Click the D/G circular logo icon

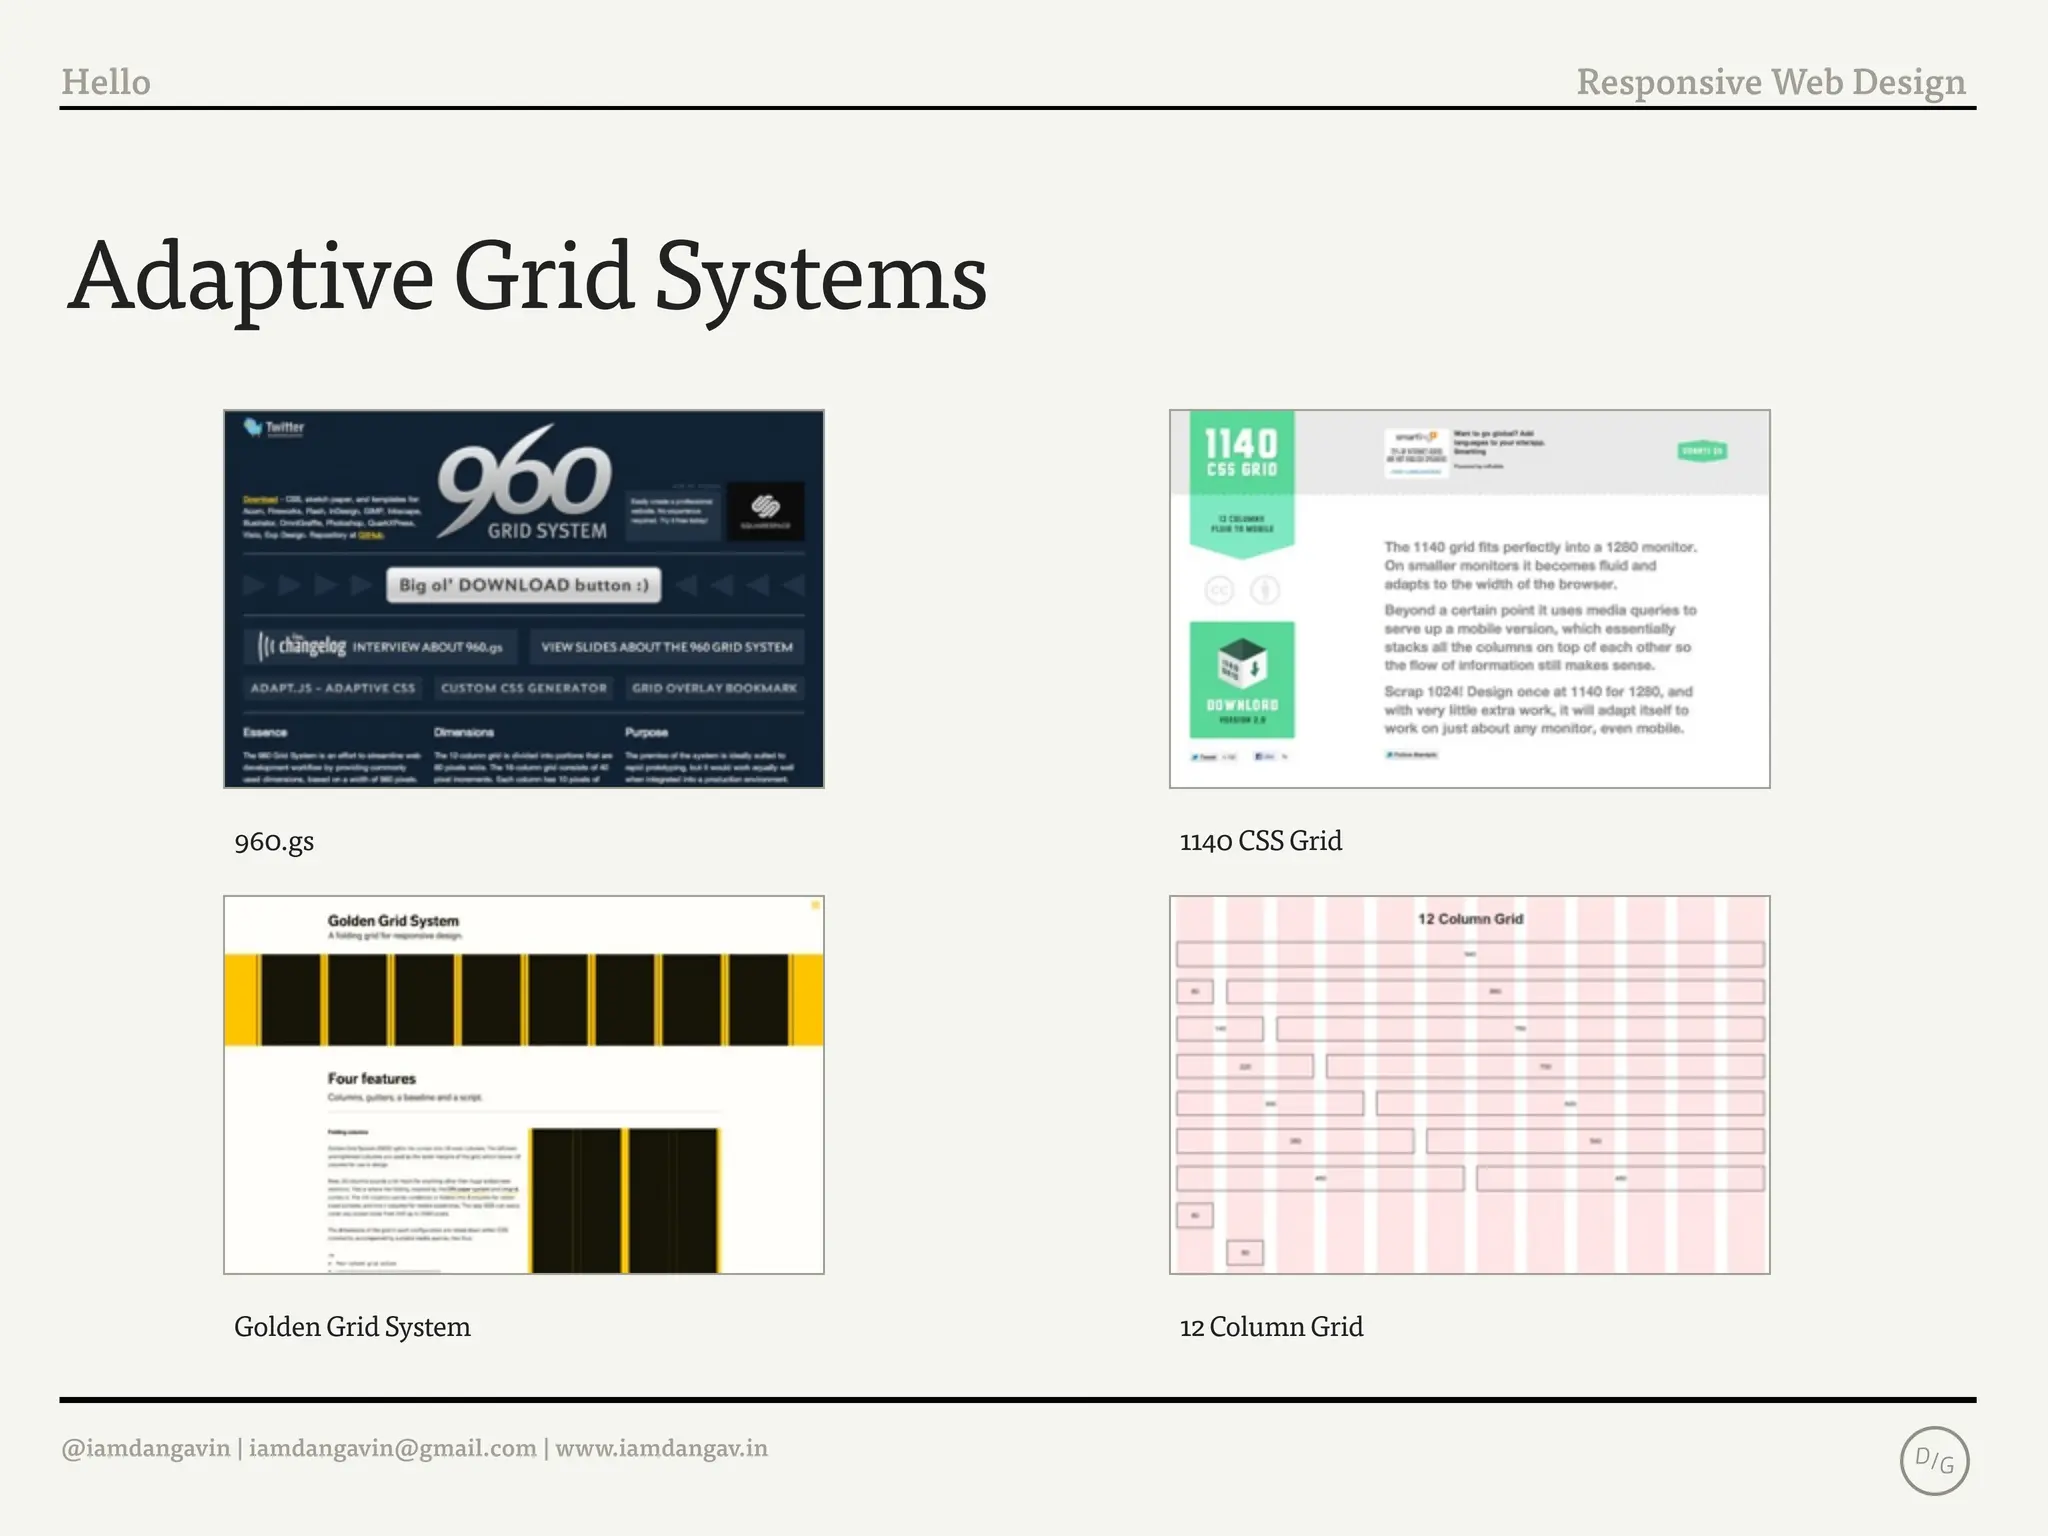(1934, 1460)
